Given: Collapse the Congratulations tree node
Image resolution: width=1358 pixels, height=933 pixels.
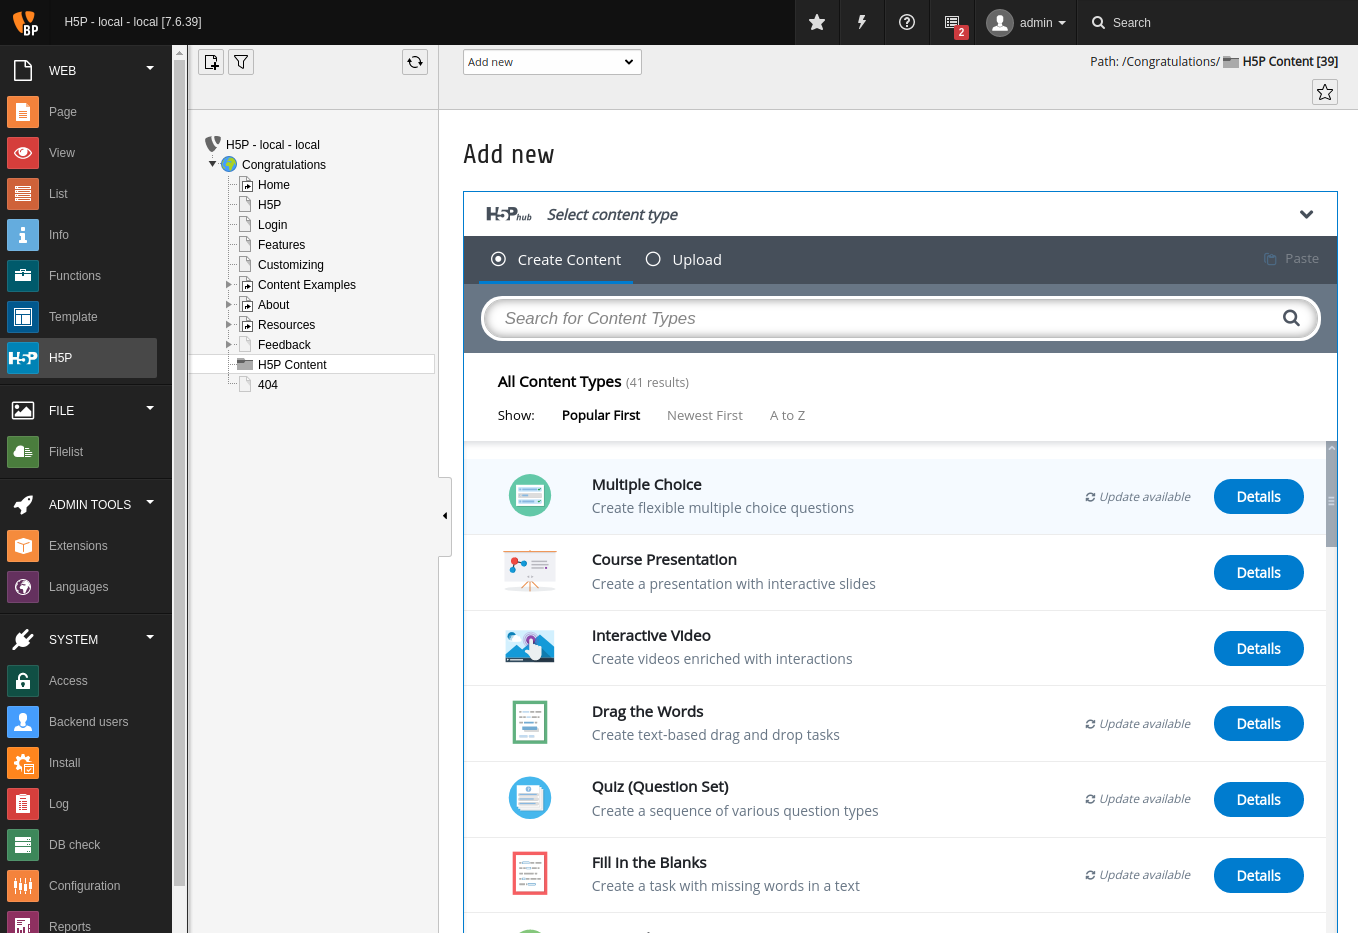Looking at the screenshot, I should 212,164.
